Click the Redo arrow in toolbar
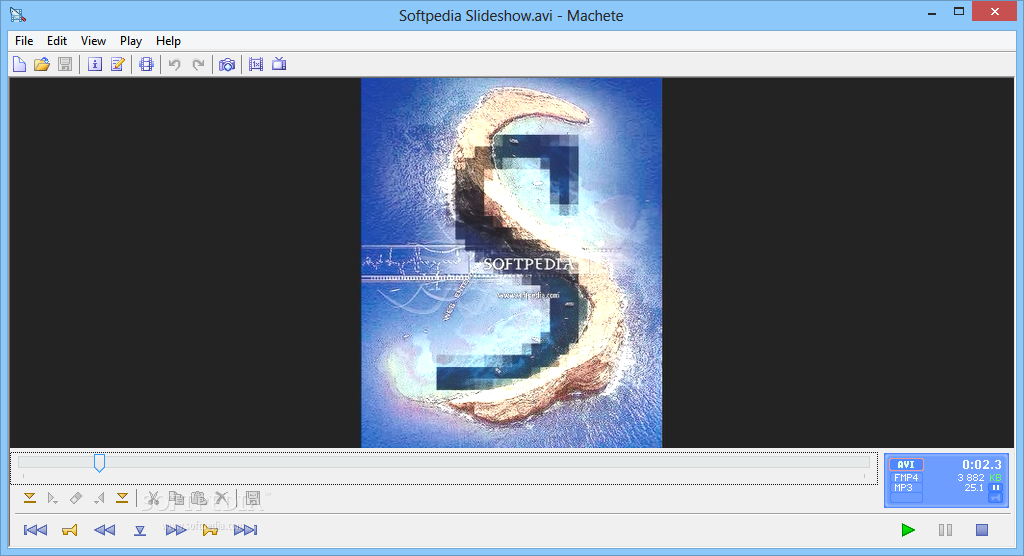This screenshot has width=1024, height=556. 198,64
